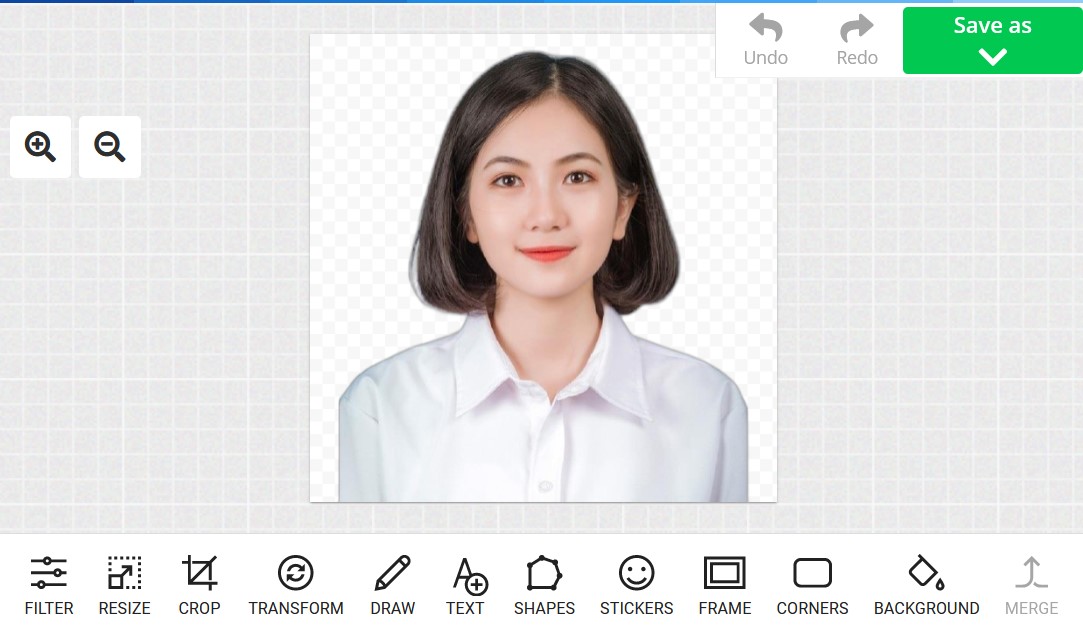Open the Corners tool
This screenshot has height=632, width=1083.
(812, 583)
